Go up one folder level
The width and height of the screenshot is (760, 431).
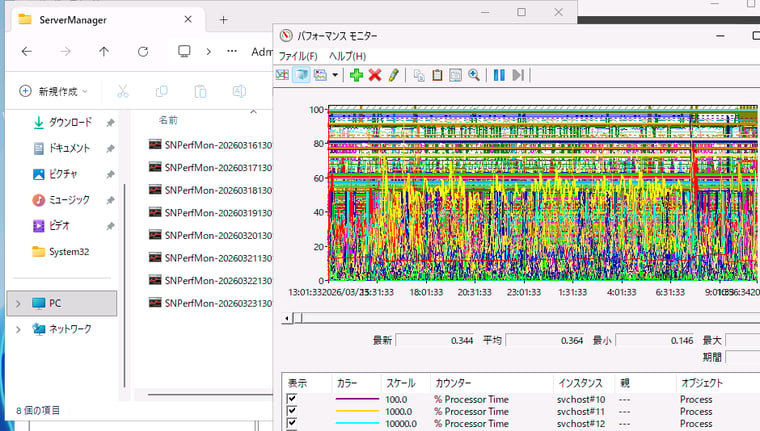pos(104,51)
